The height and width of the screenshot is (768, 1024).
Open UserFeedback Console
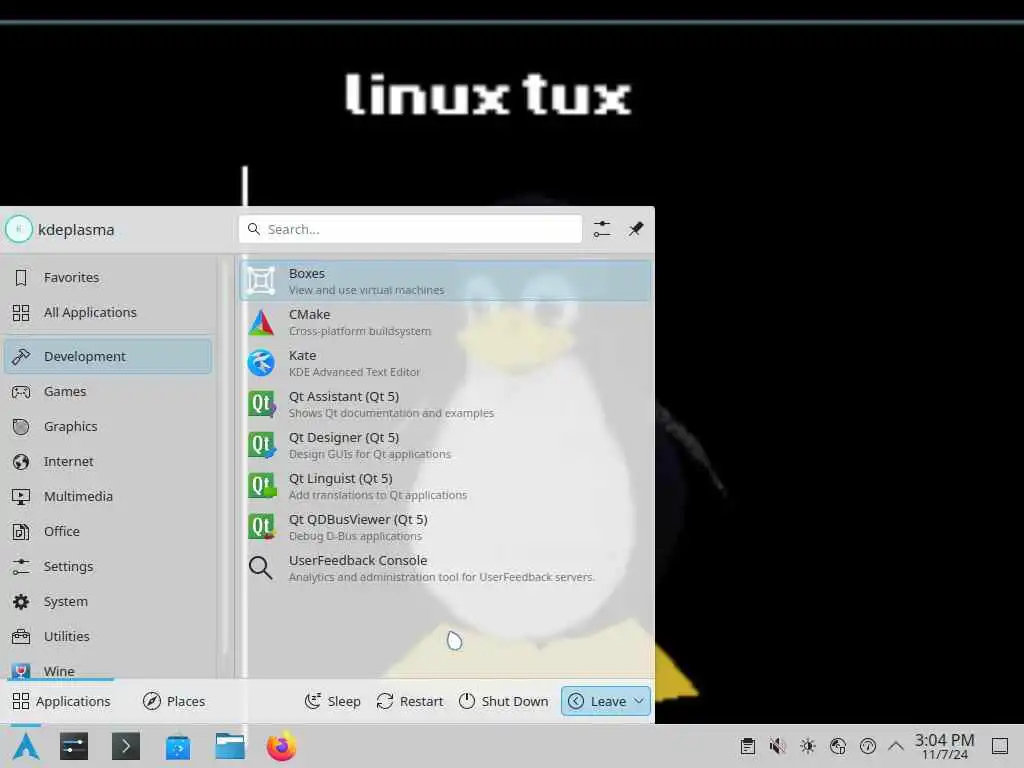pos(446,568)
